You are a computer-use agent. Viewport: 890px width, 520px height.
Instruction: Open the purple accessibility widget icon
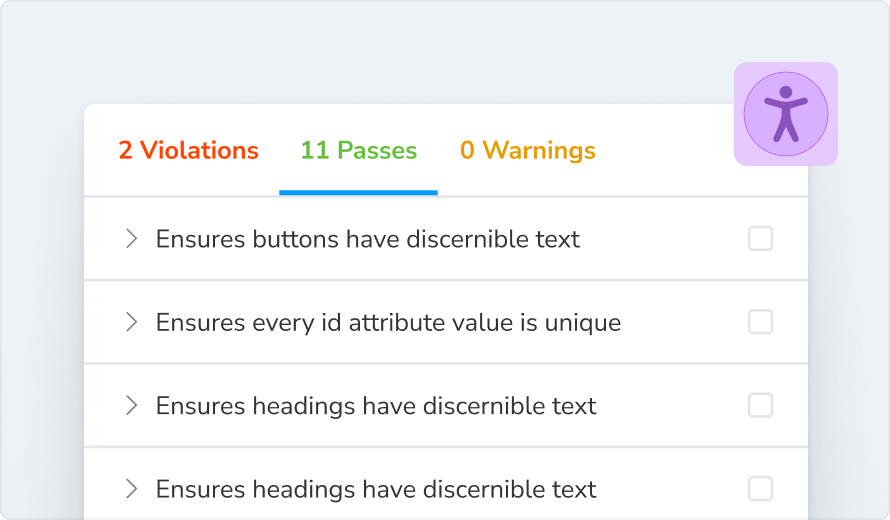786,113
